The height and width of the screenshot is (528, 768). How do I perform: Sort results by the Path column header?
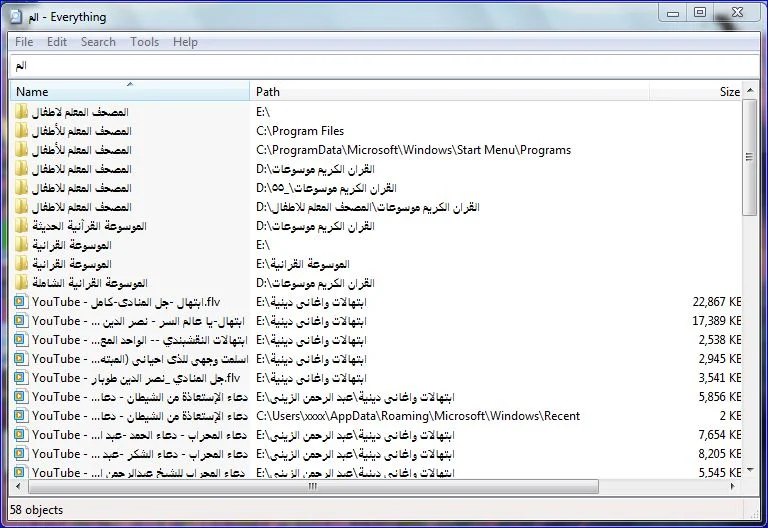(450, 92)
